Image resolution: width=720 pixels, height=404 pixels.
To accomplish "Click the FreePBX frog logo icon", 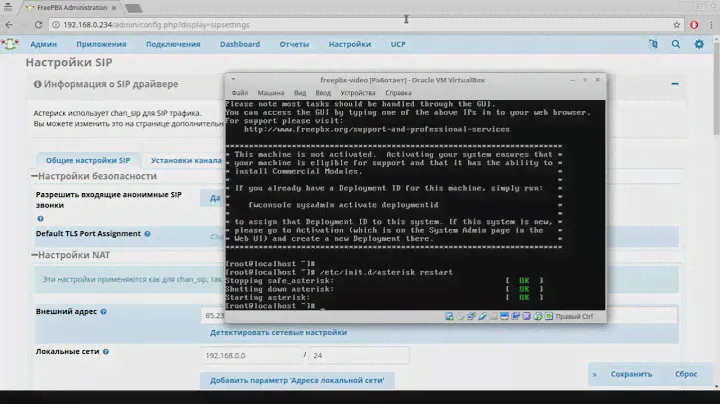I will click(x=11, y=44).
